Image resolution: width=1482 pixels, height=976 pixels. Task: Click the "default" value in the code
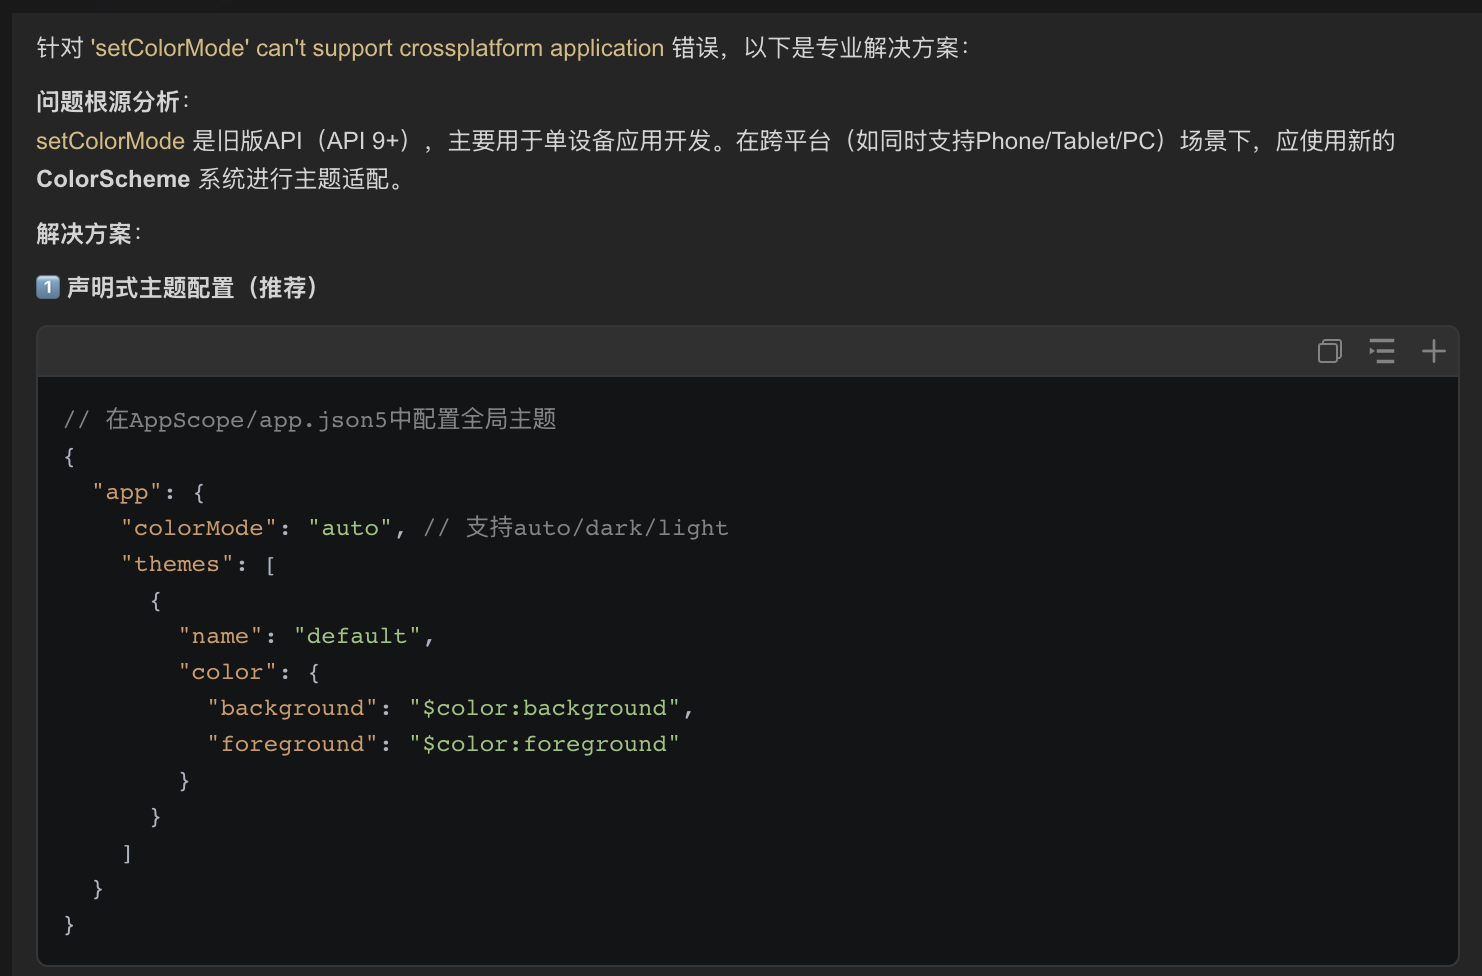[x=357, y=636]
